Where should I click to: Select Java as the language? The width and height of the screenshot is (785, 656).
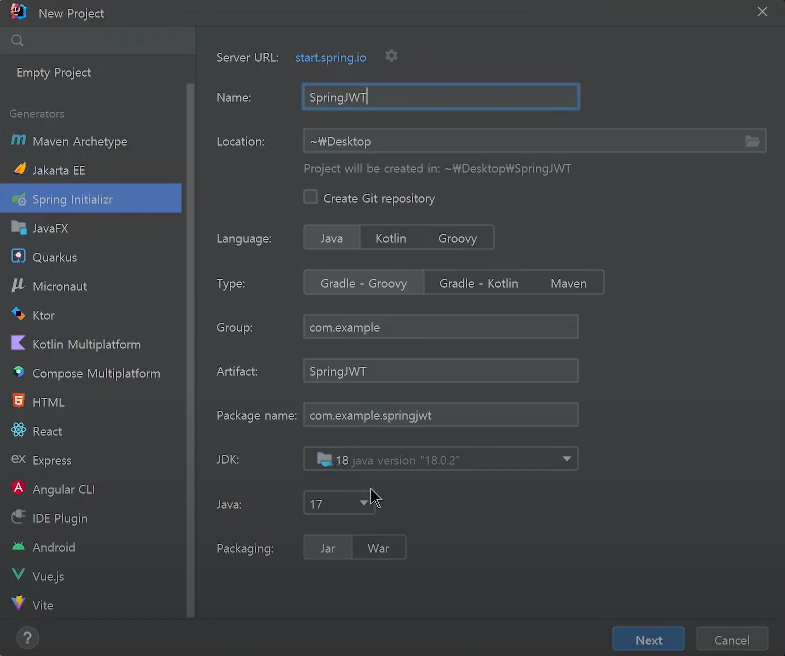[331, 238]
